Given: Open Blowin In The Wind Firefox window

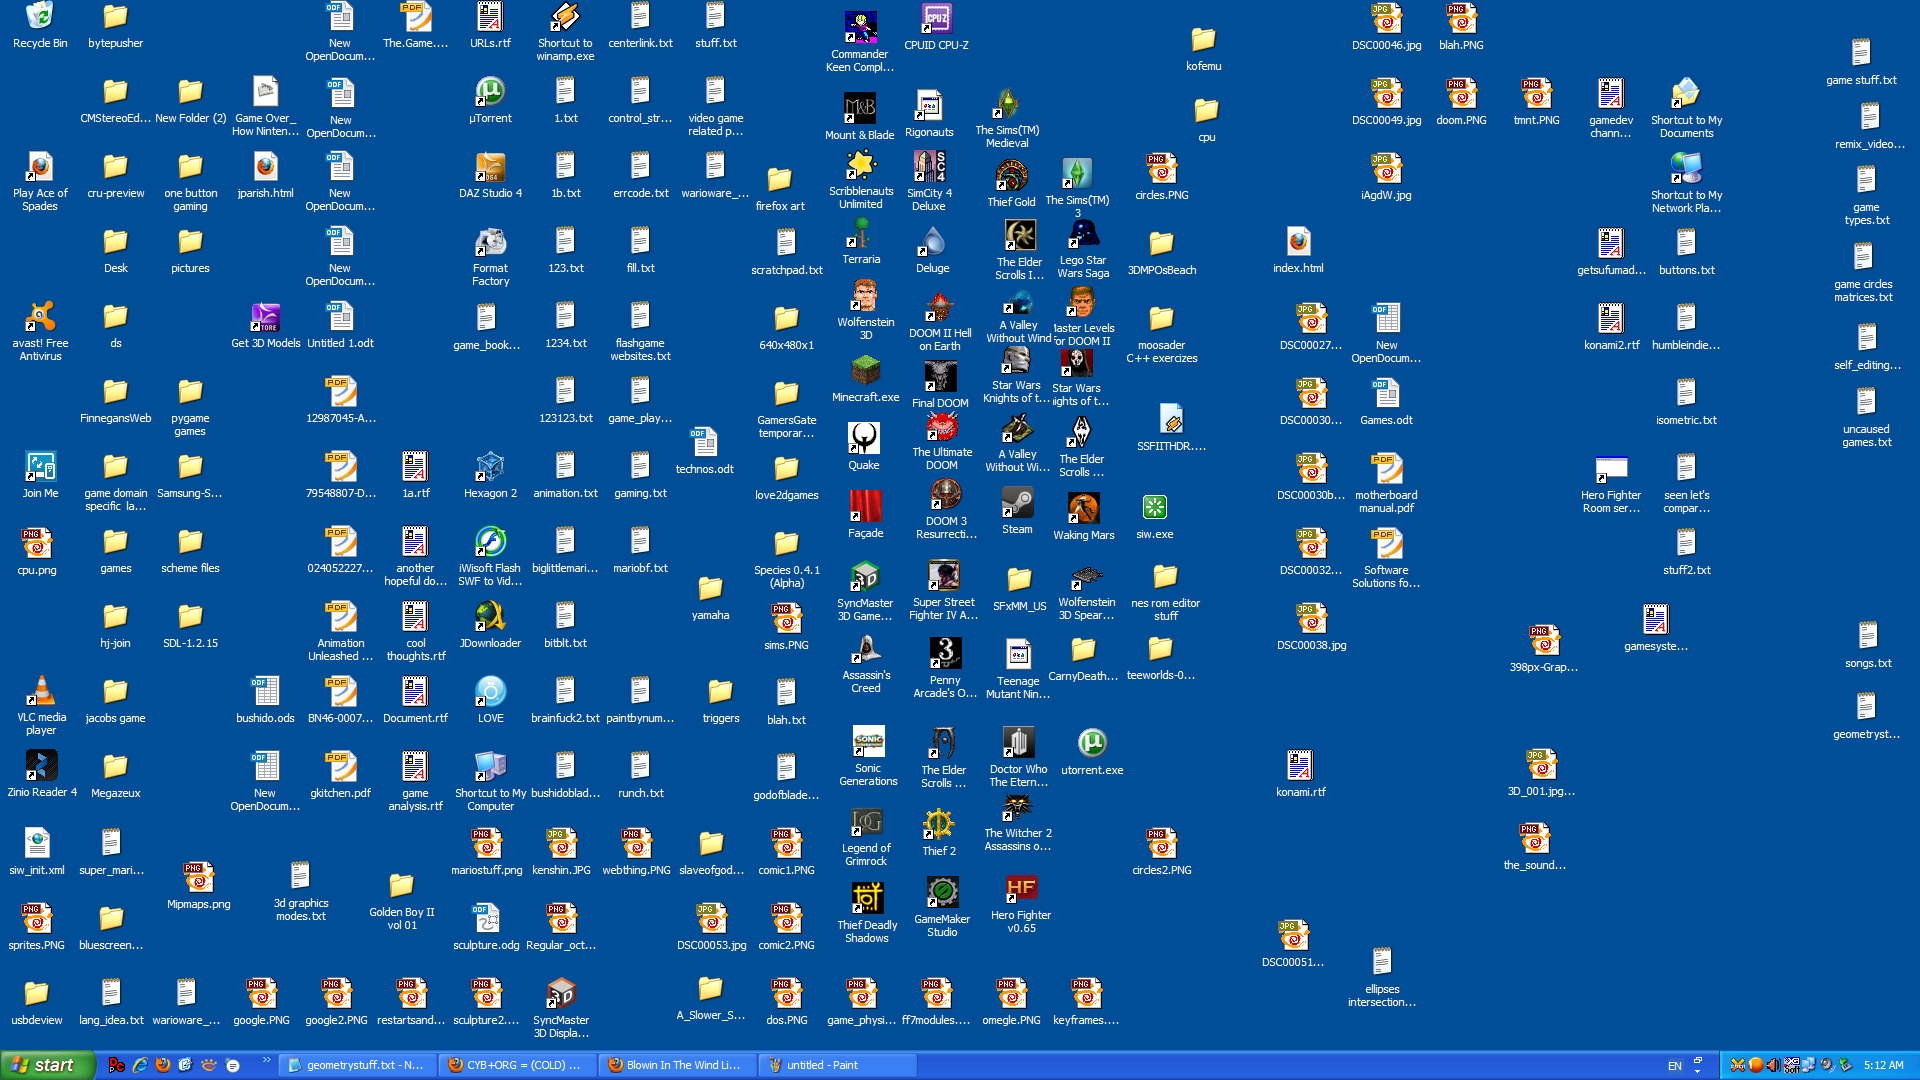Looking at the screenshot, I should pyautogui.click(x=676, y=1065).
